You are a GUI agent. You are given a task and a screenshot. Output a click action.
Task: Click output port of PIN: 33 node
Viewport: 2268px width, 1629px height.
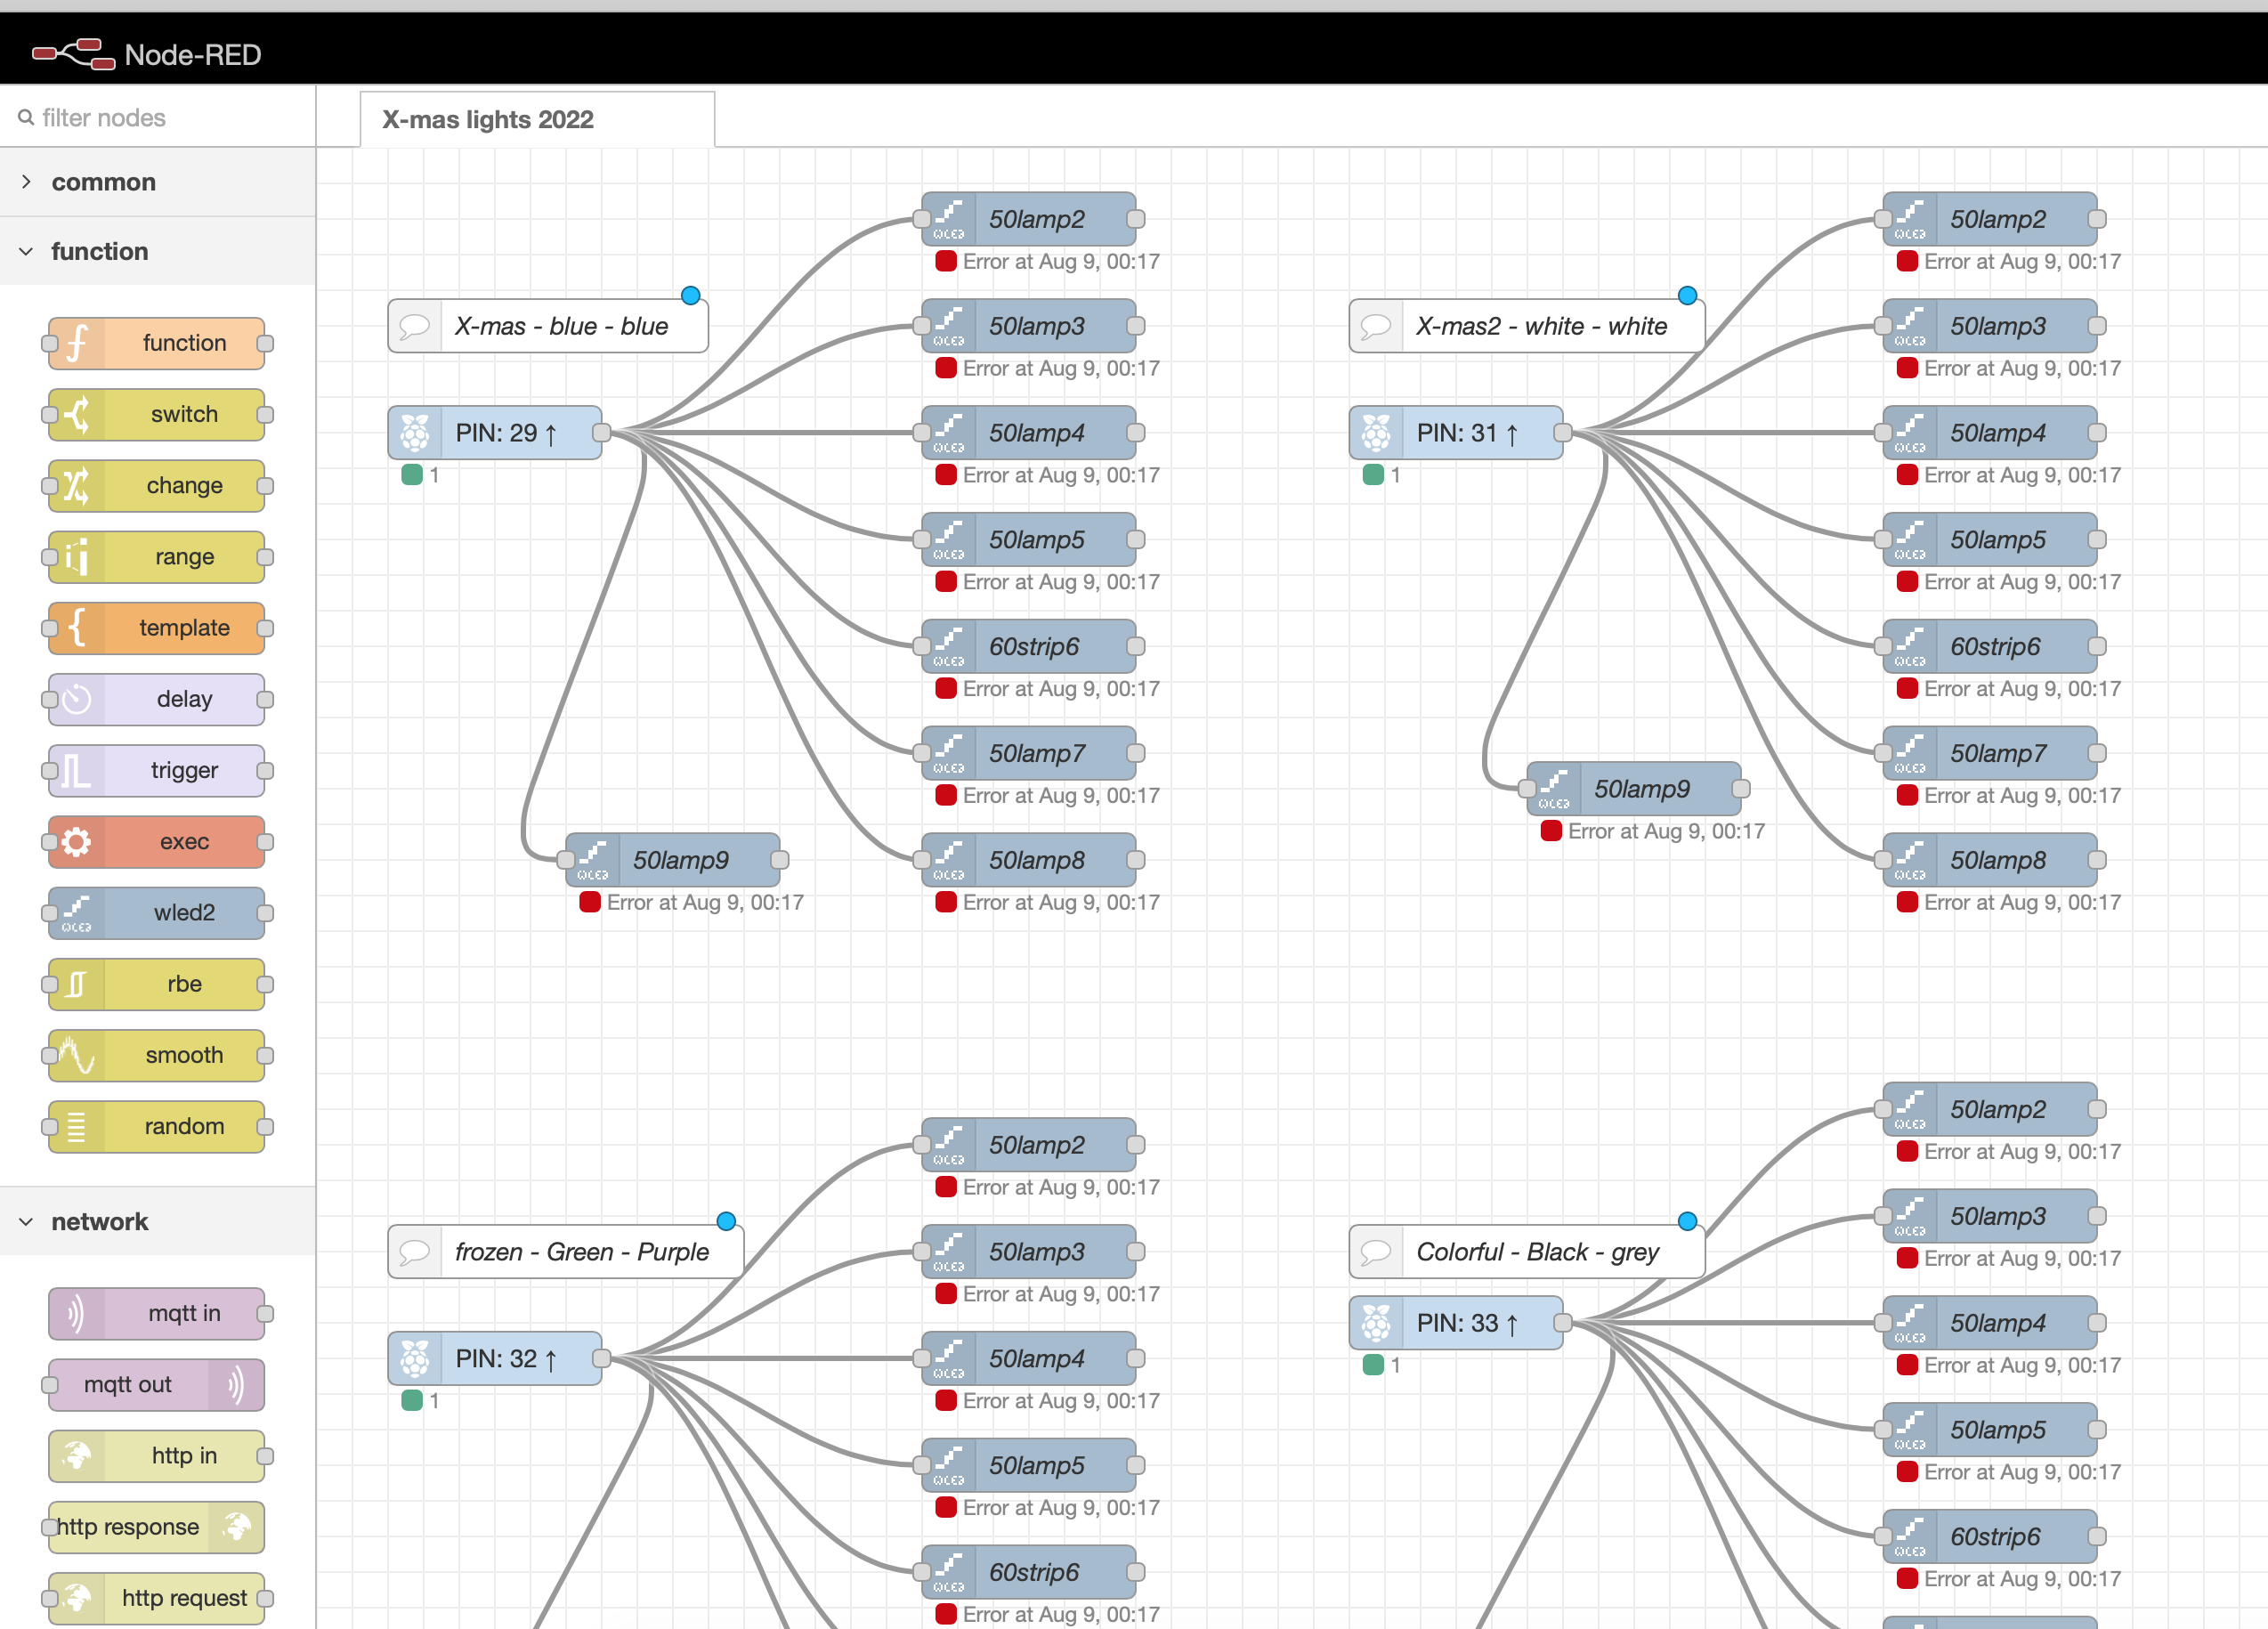point(1562,1323)
